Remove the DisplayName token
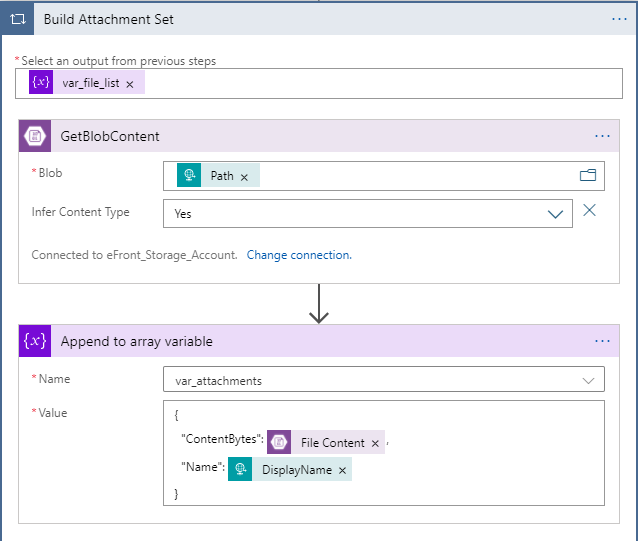 (x=342, y=470)
